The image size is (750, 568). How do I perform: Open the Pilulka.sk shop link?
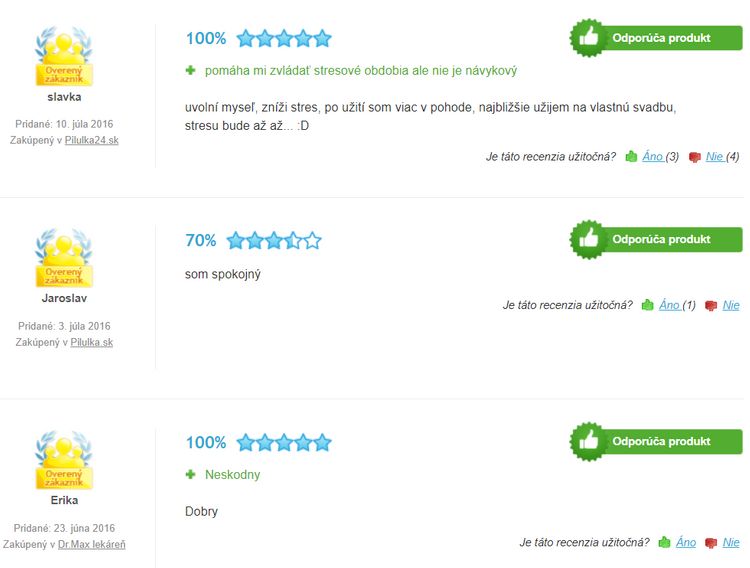click(91, 342)
